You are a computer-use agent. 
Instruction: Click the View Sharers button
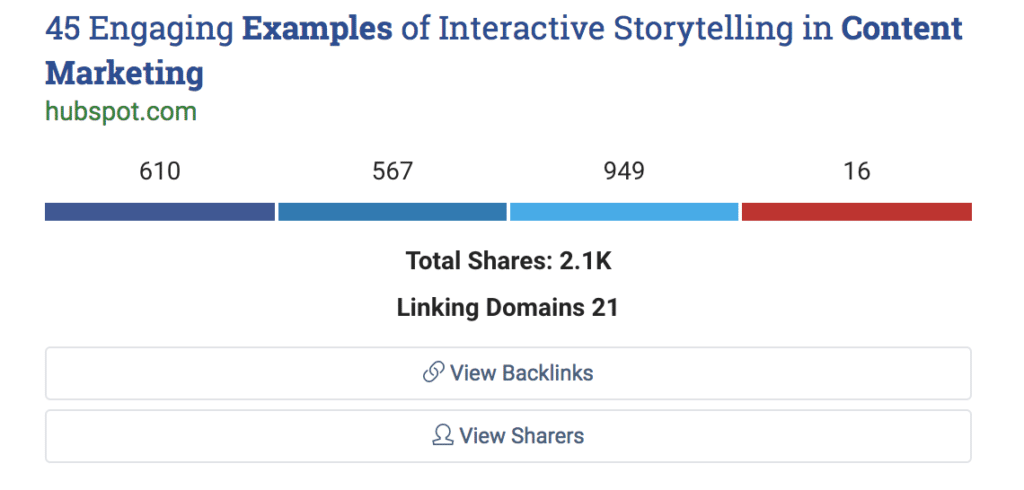(508, 436)
